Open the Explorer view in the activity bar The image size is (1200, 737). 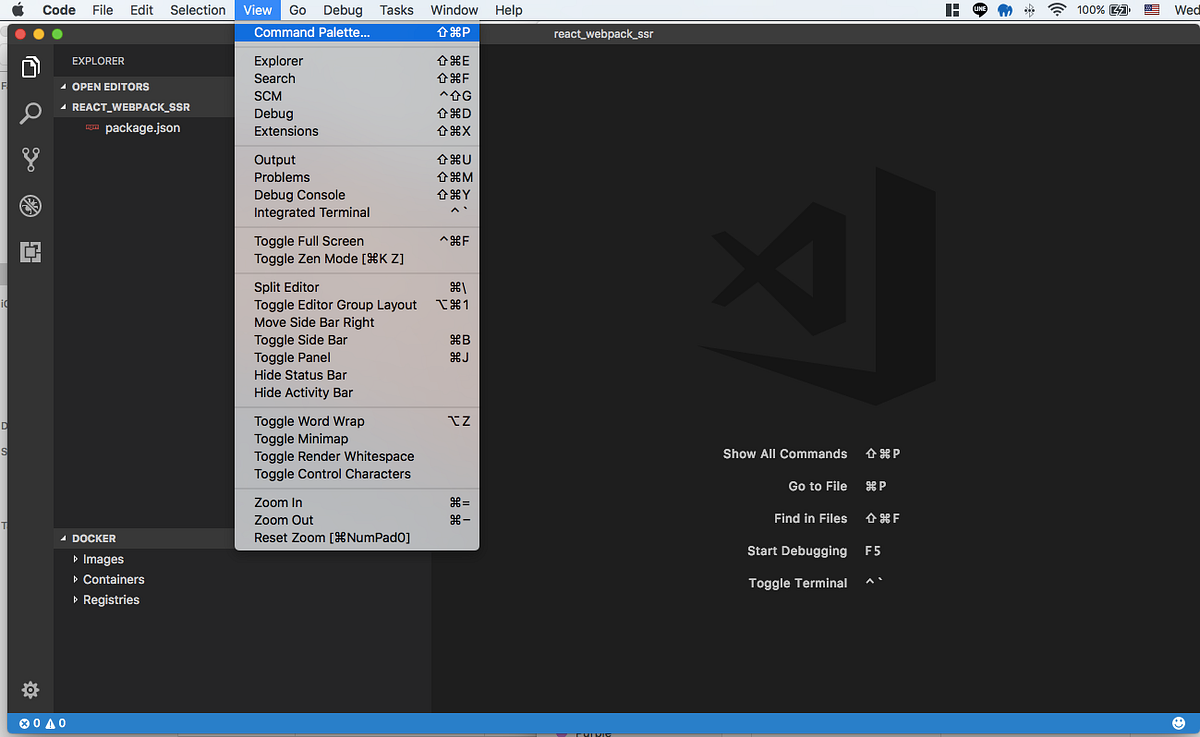tap(29, 66)
